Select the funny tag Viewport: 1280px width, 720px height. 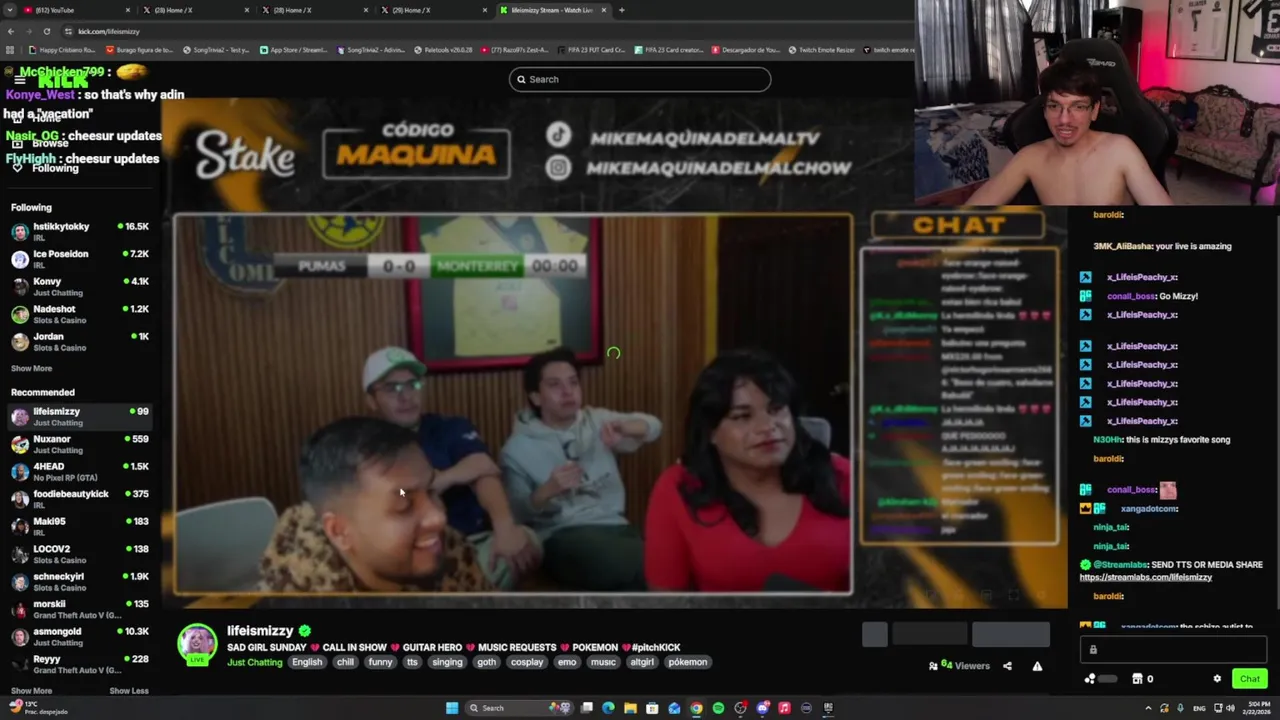pyautogui.click(x=380, y=662)
